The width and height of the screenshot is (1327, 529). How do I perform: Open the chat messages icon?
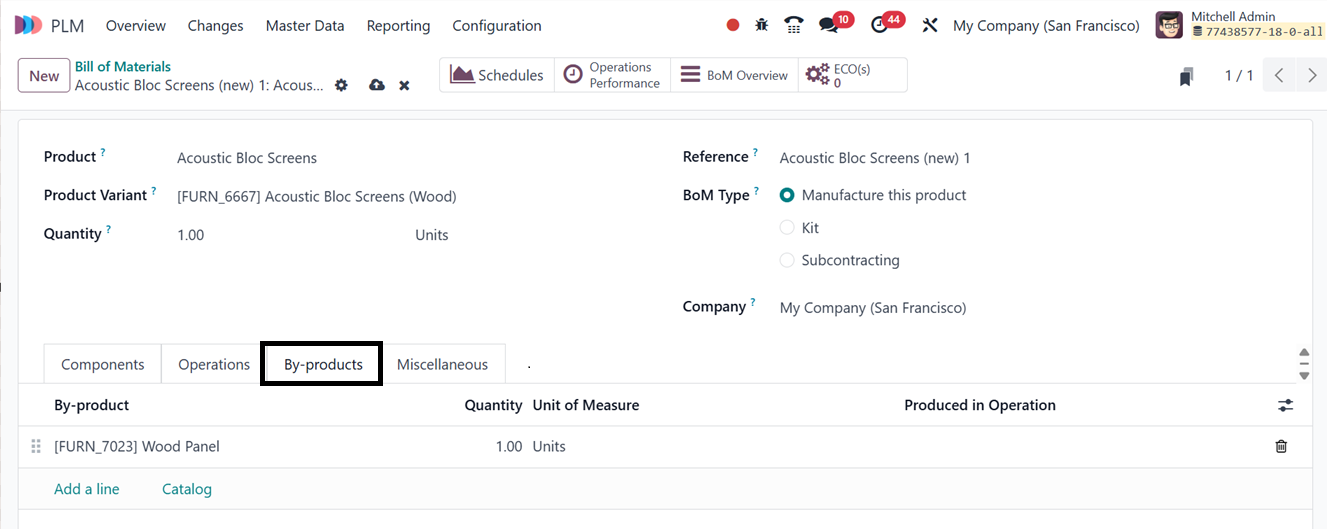tap(828, 25)
